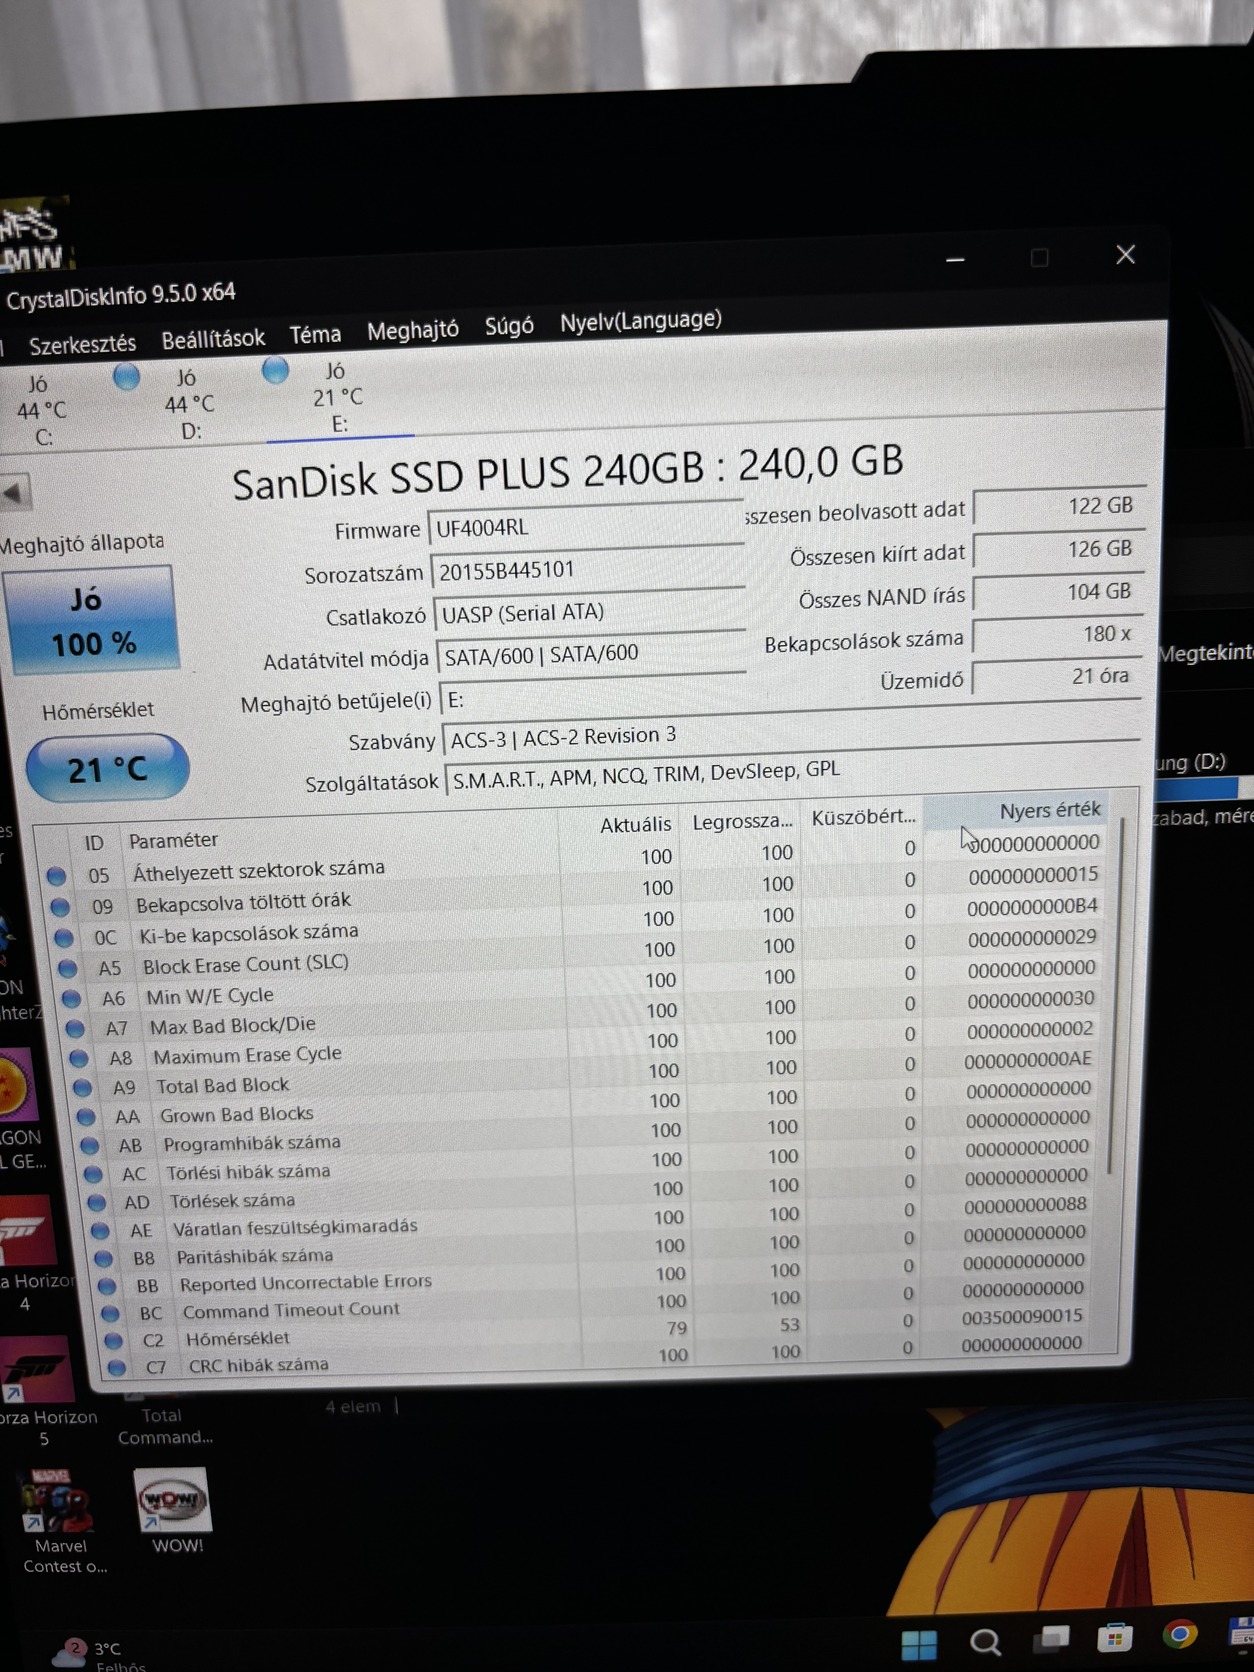
Task: Open the Forza Horizon 5 desktop shortcut
Action: point(40,1391)
